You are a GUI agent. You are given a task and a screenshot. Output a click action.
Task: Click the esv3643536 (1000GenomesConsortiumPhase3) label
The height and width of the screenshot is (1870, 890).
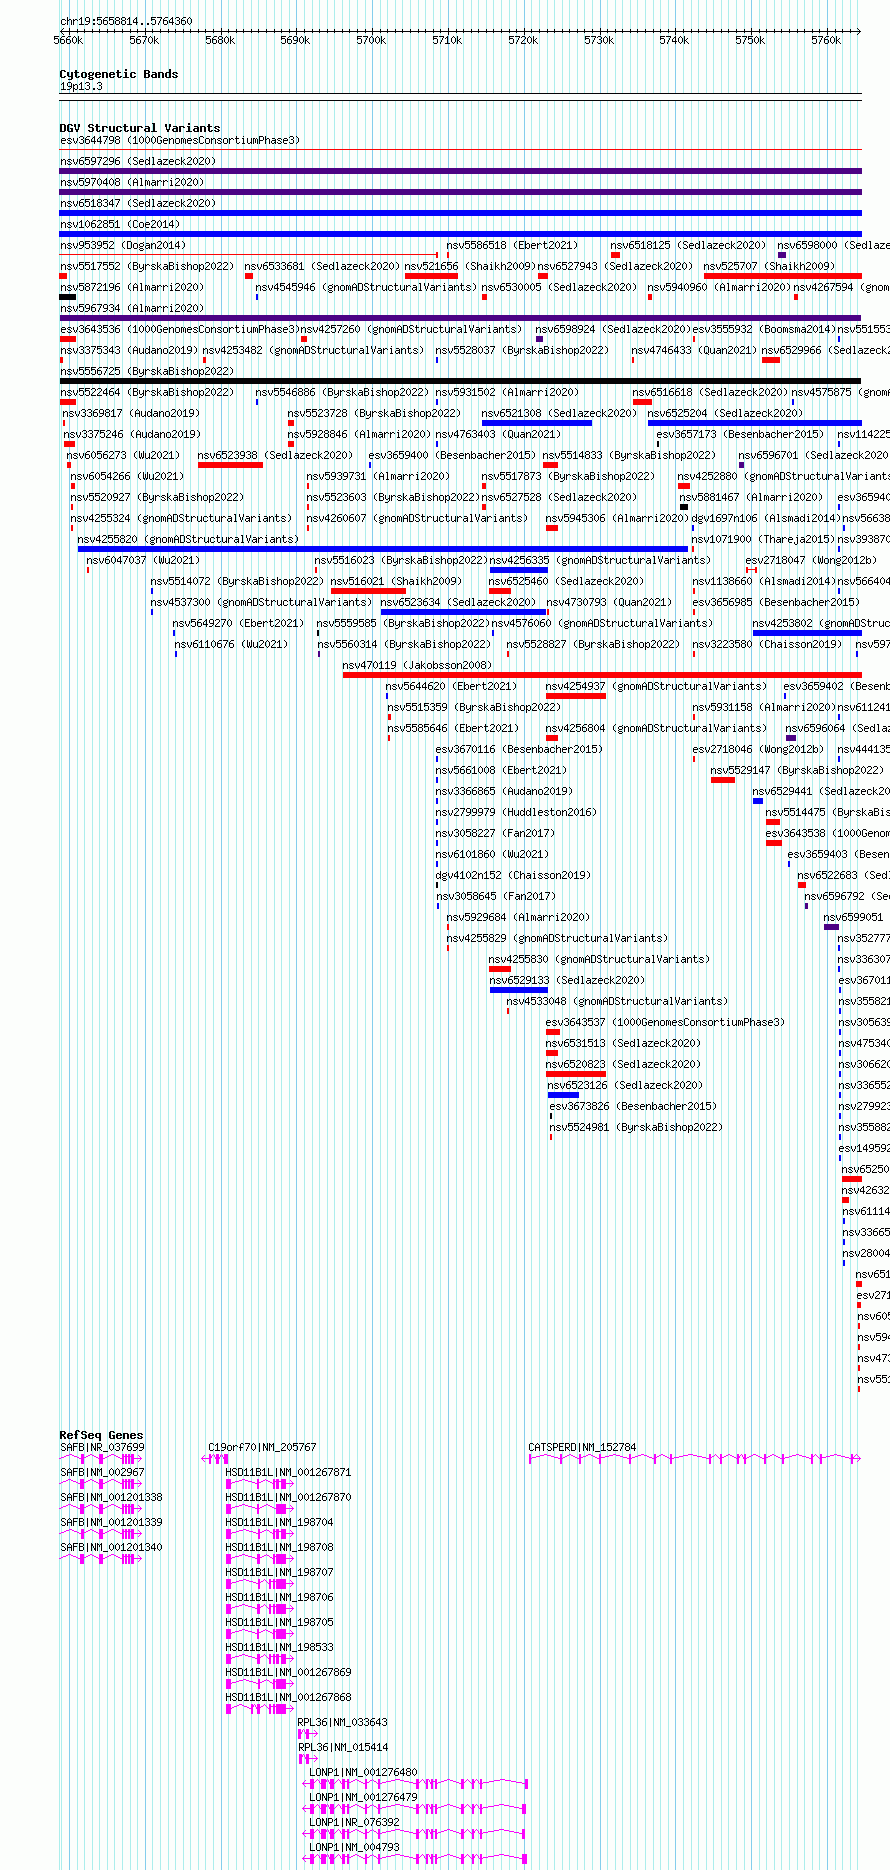[x=180, y=329]
